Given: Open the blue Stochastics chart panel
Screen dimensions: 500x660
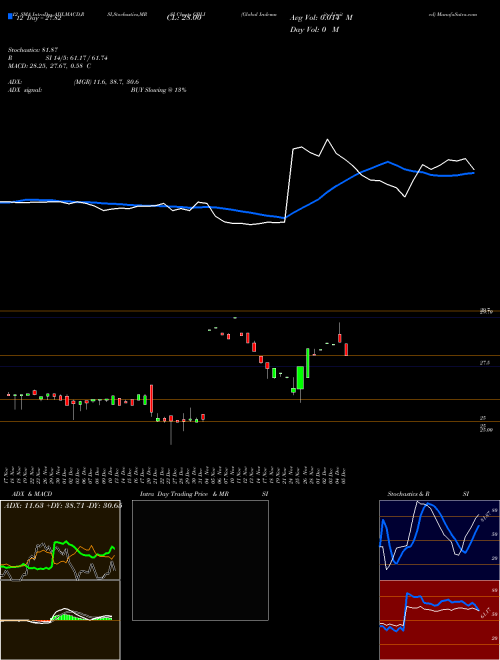Looking at the screenshot, I should tap(439, 540).
